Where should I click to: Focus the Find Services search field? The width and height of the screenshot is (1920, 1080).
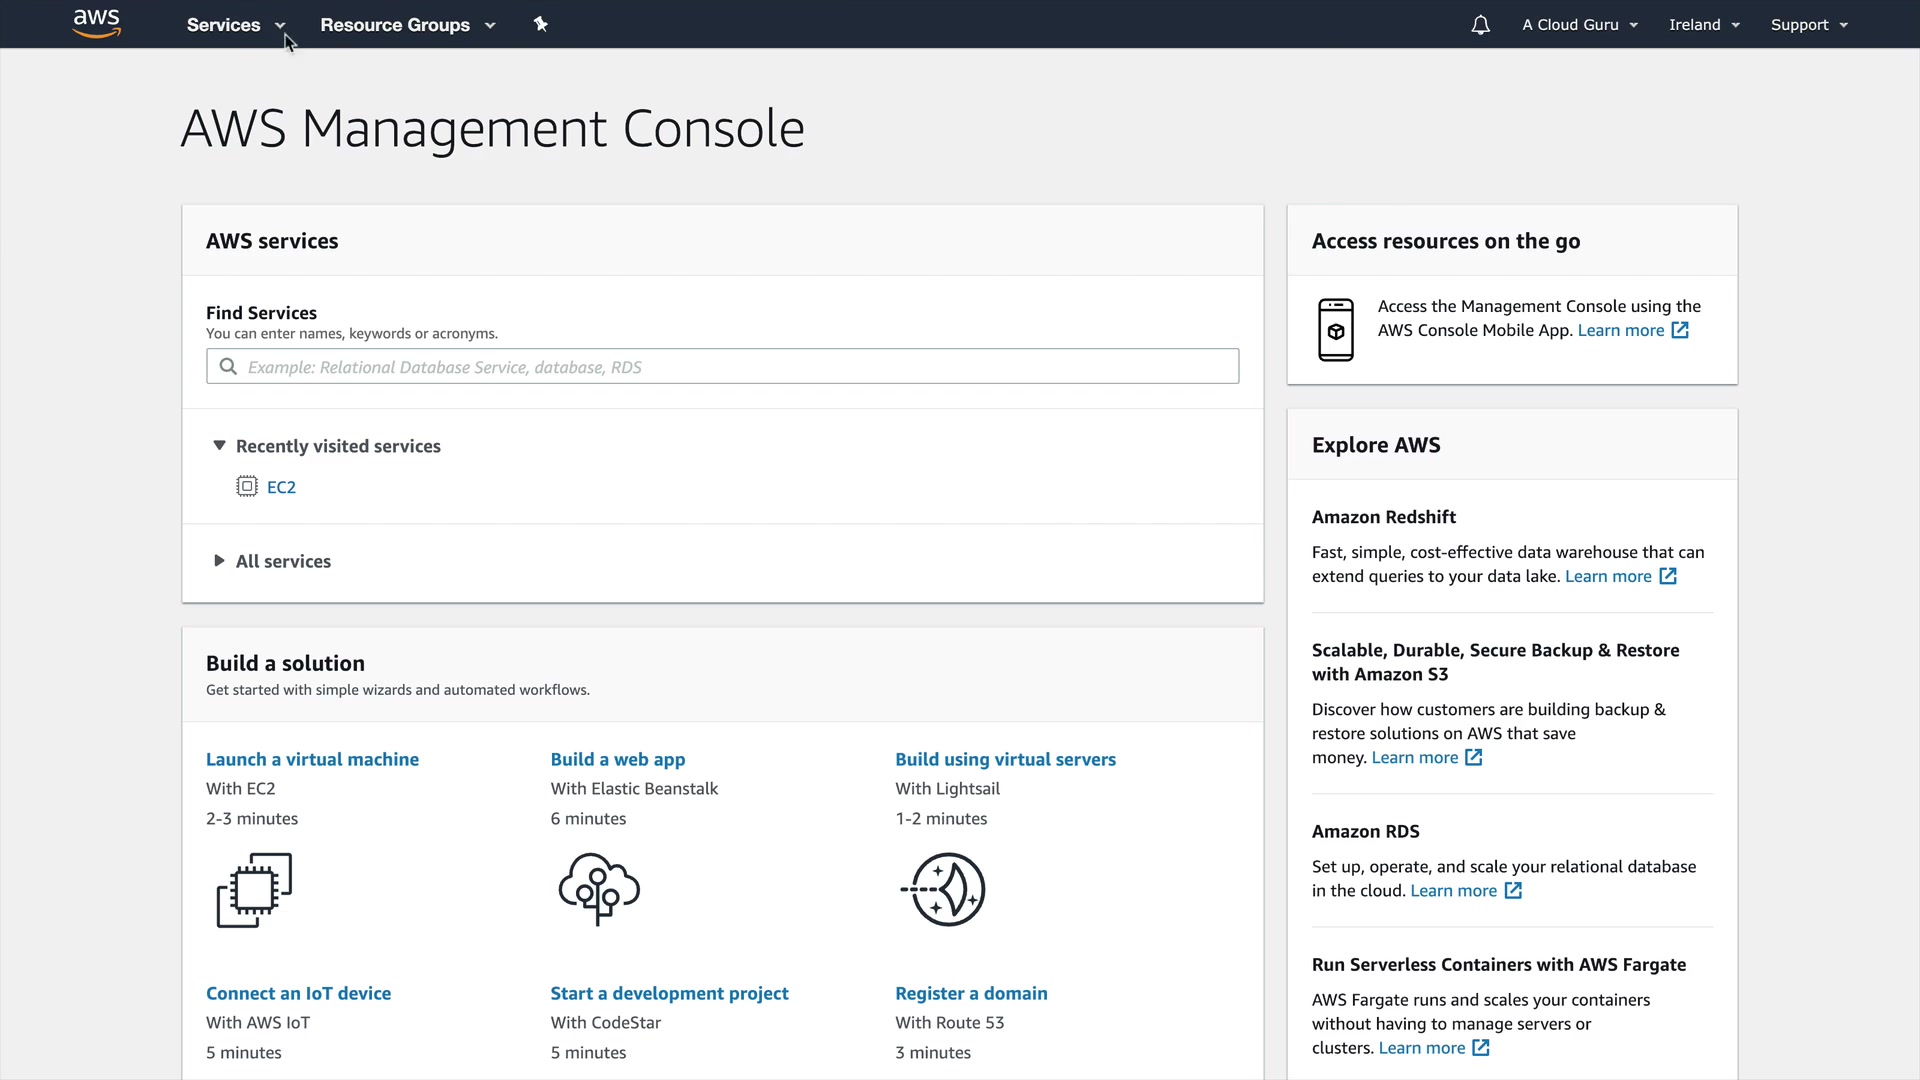click(x=722, y=367)
